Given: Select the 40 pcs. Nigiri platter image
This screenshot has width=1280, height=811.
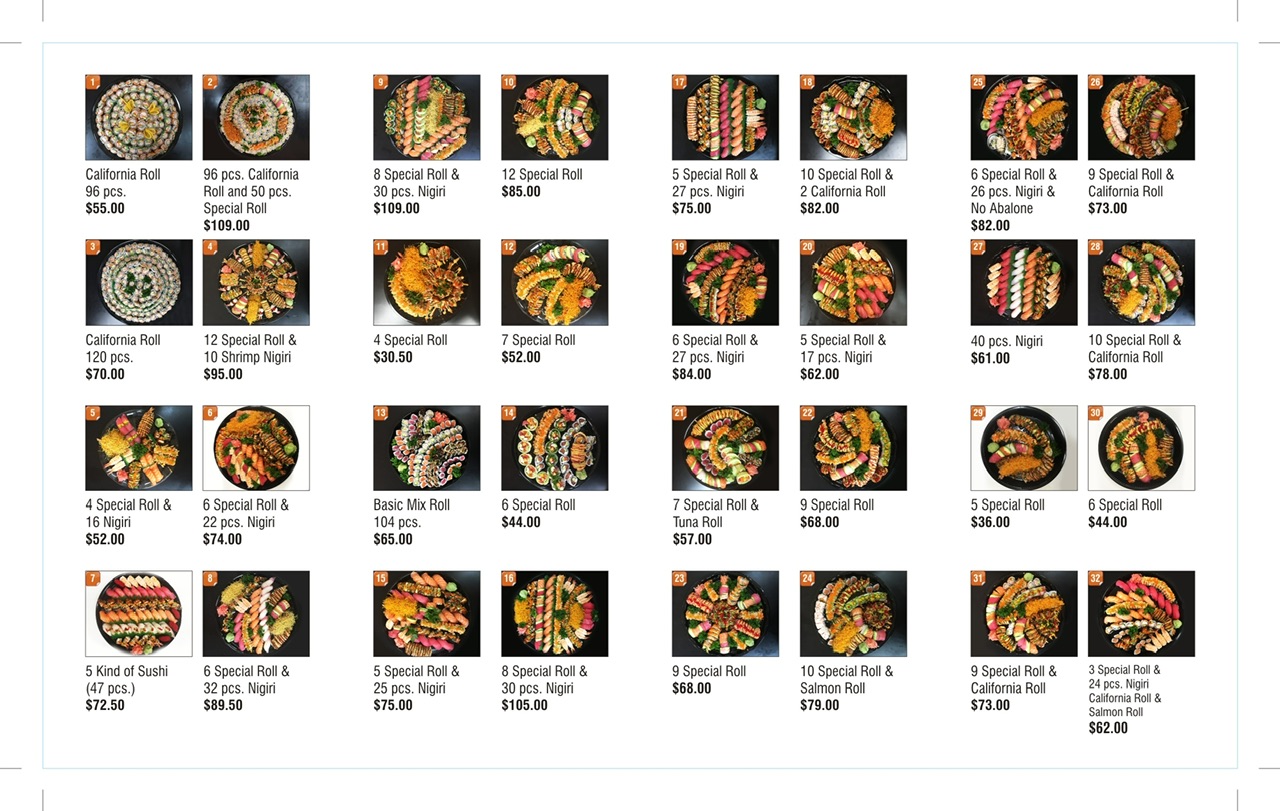Looking at the screenshot, I should (1024, 283).
